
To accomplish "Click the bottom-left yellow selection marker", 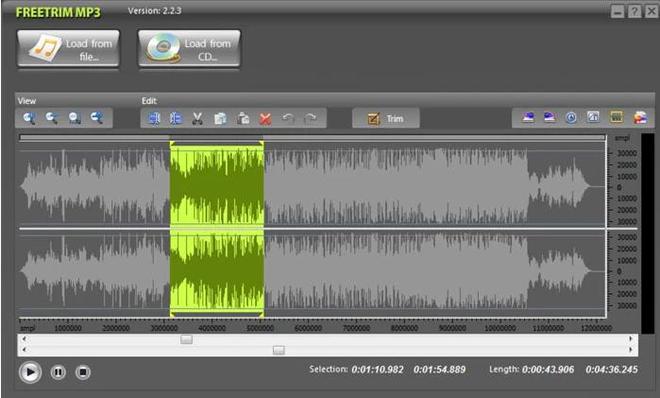I will [x=172, y=314].
